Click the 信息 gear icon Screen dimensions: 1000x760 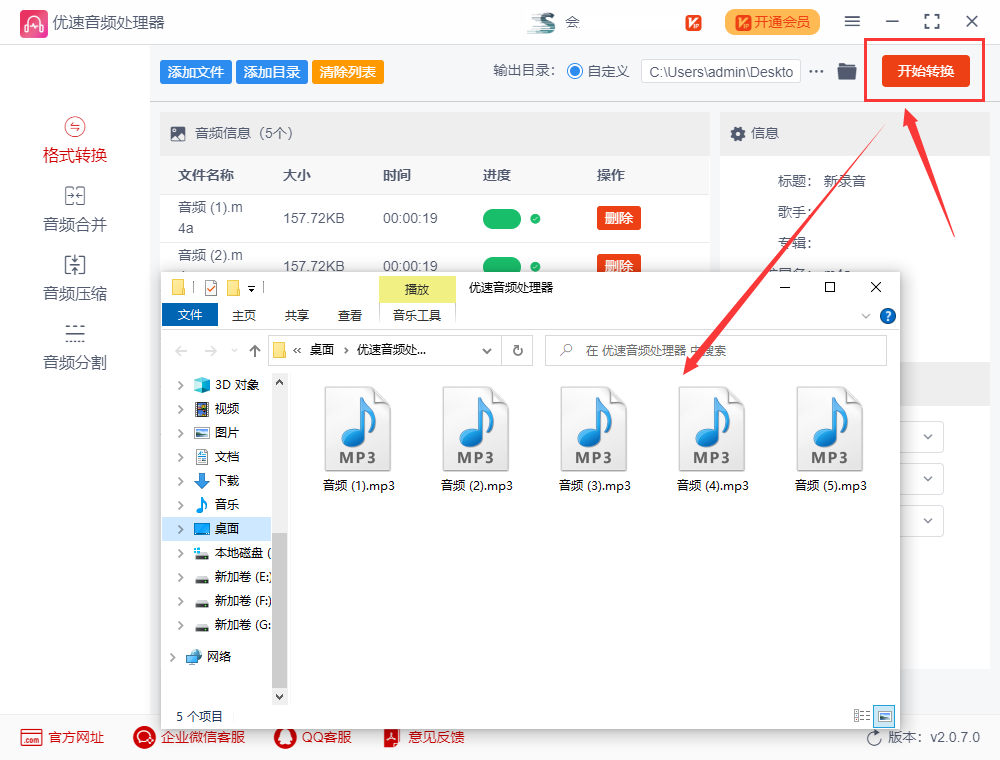pyautogui.click(x=737, y=133)
